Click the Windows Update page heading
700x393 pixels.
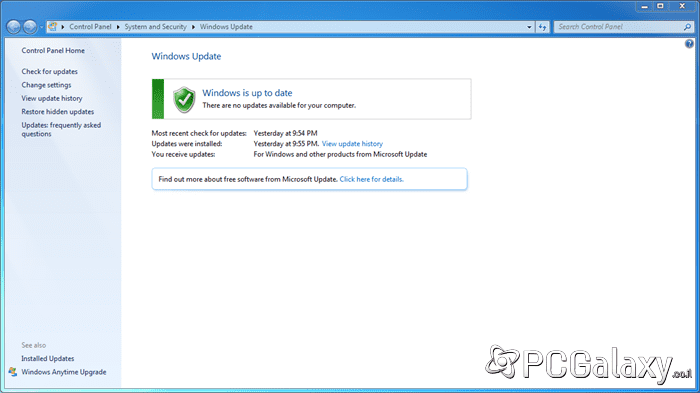(x=186, y=56)
